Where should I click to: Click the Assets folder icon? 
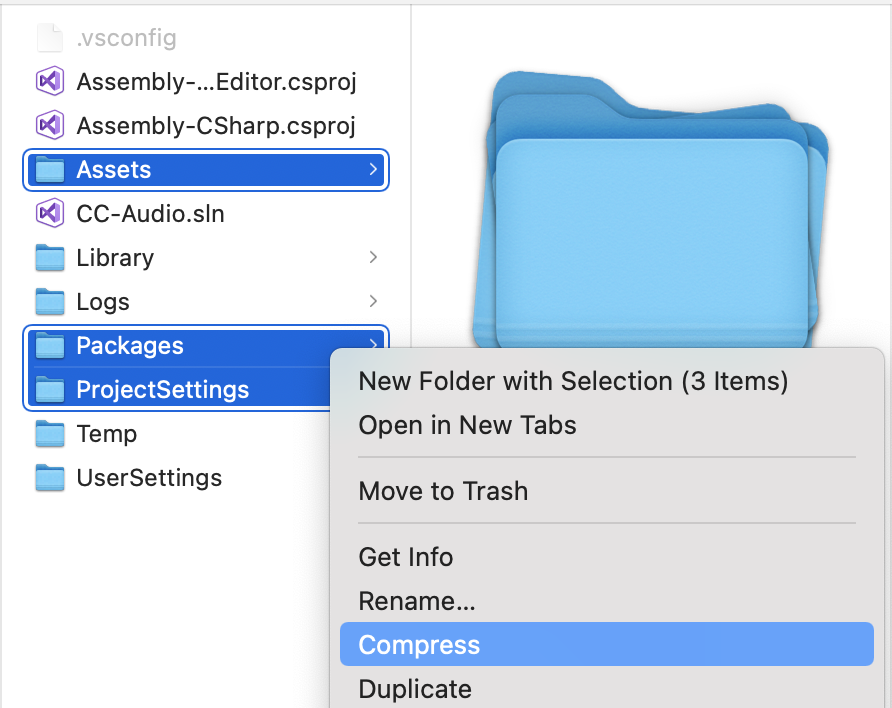50,169
